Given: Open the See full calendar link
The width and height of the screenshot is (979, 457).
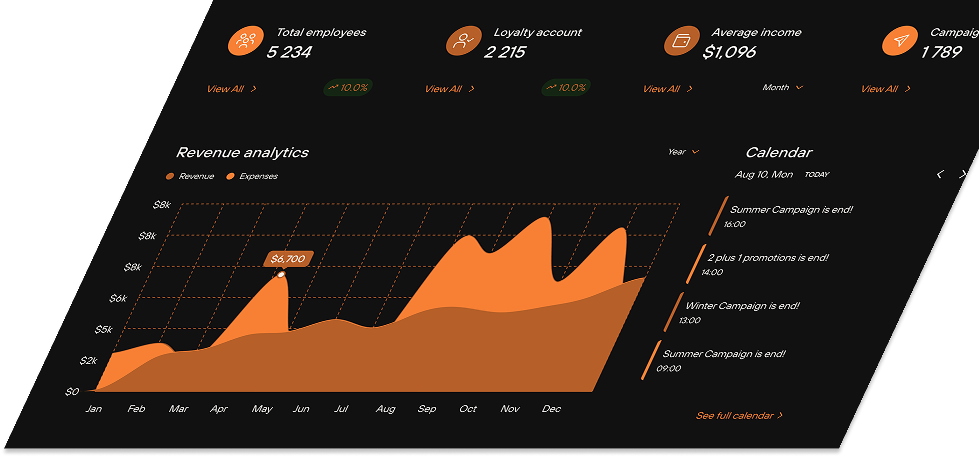Looking at the screenshot, I should click(x=739, y=415).
